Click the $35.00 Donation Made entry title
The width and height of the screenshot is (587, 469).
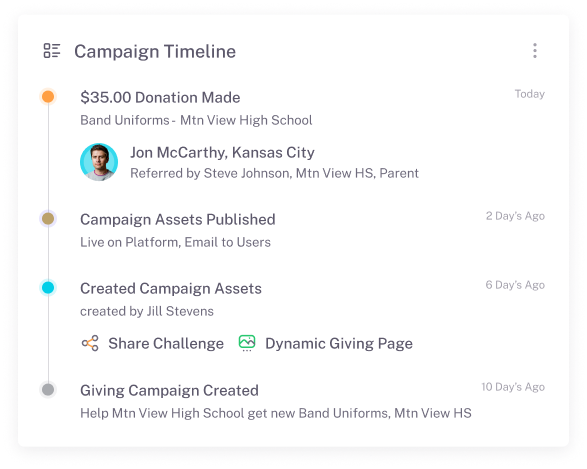[x=160, y=97]
